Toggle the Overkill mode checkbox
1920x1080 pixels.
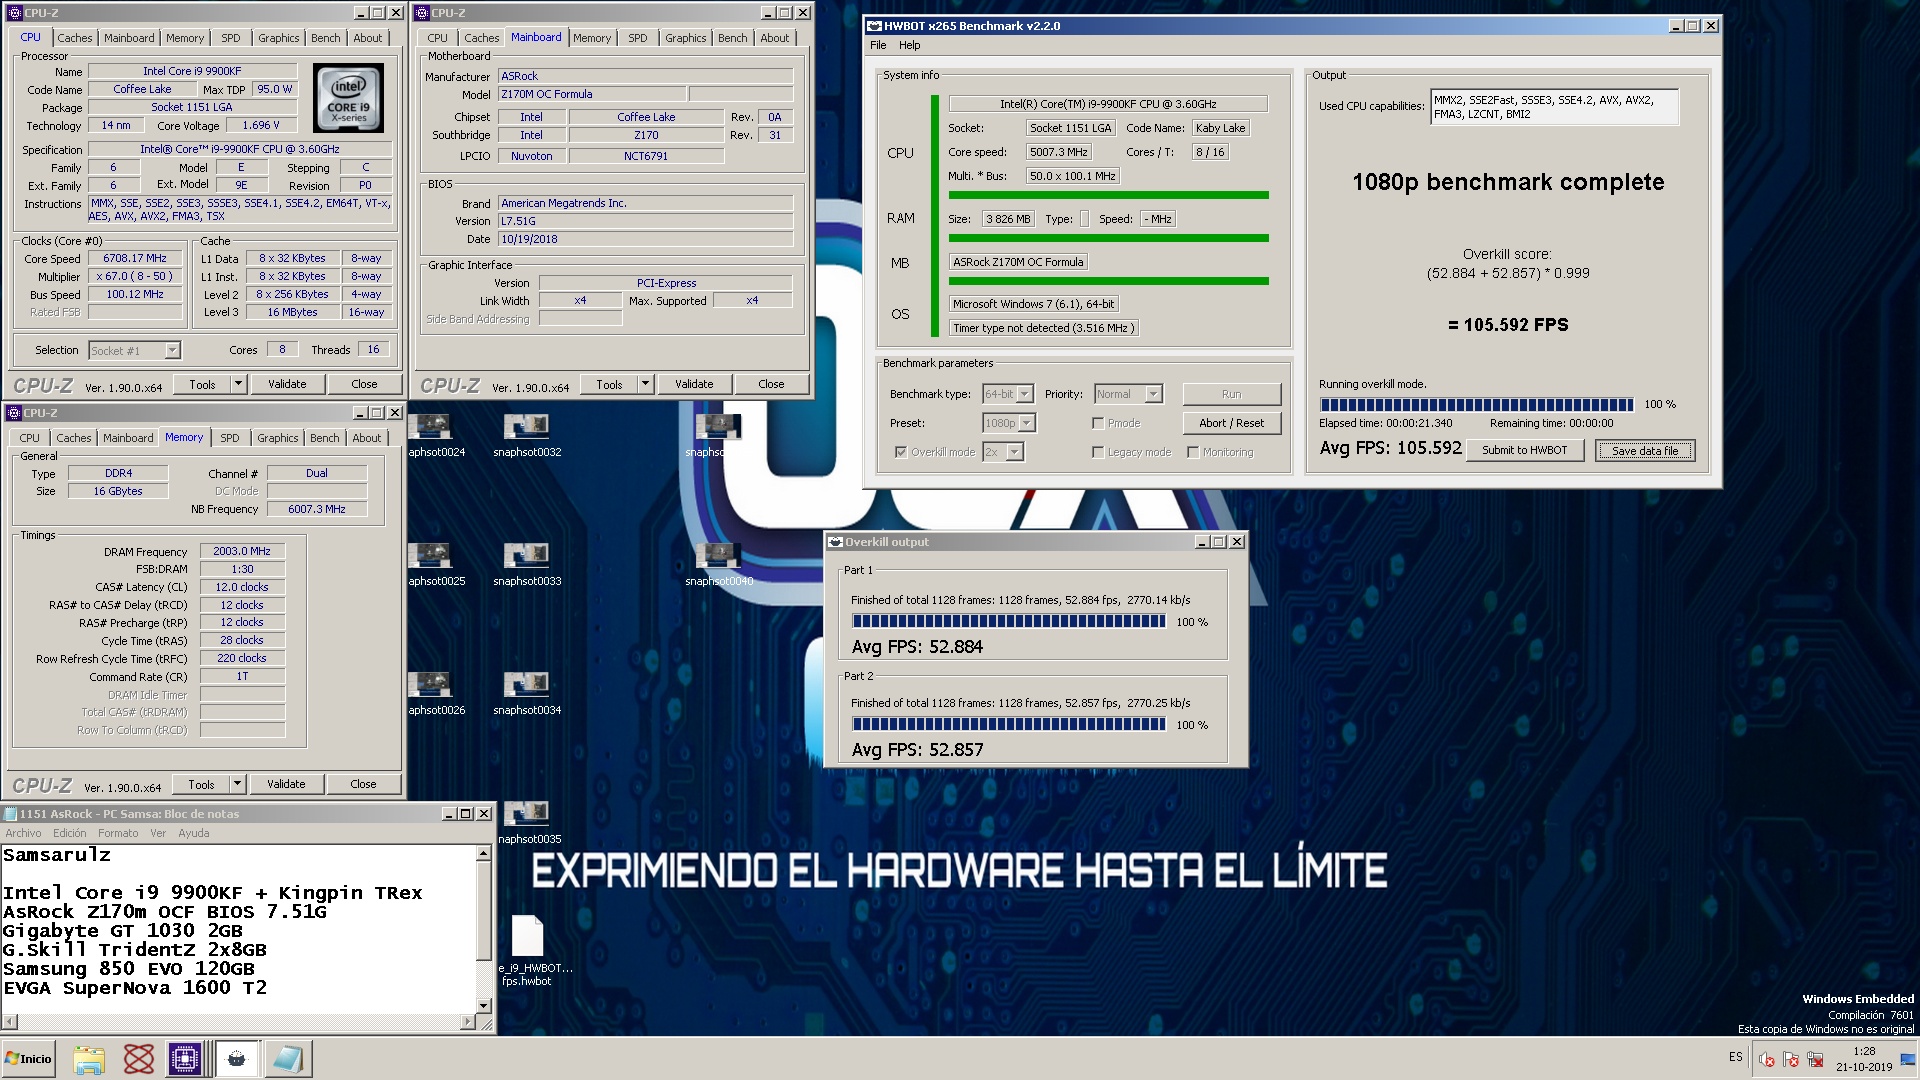point(900,453)
